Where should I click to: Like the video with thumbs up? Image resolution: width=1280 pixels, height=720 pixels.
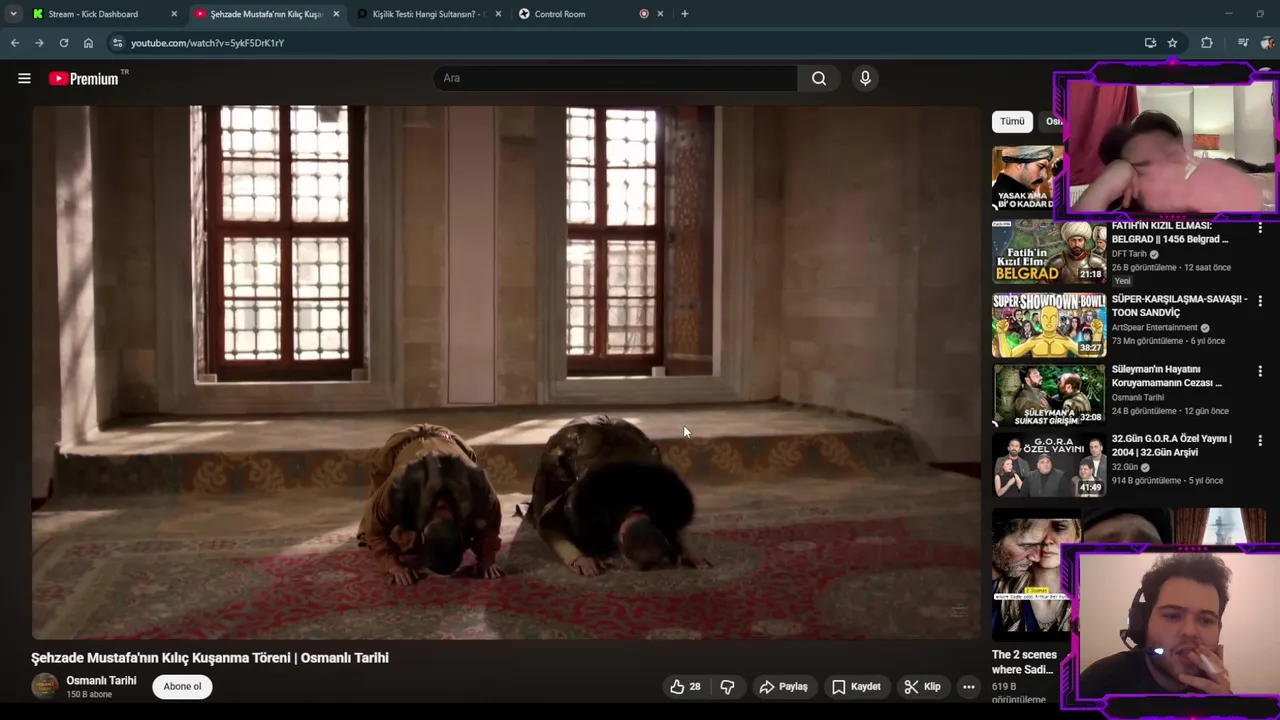click(685, 687)
